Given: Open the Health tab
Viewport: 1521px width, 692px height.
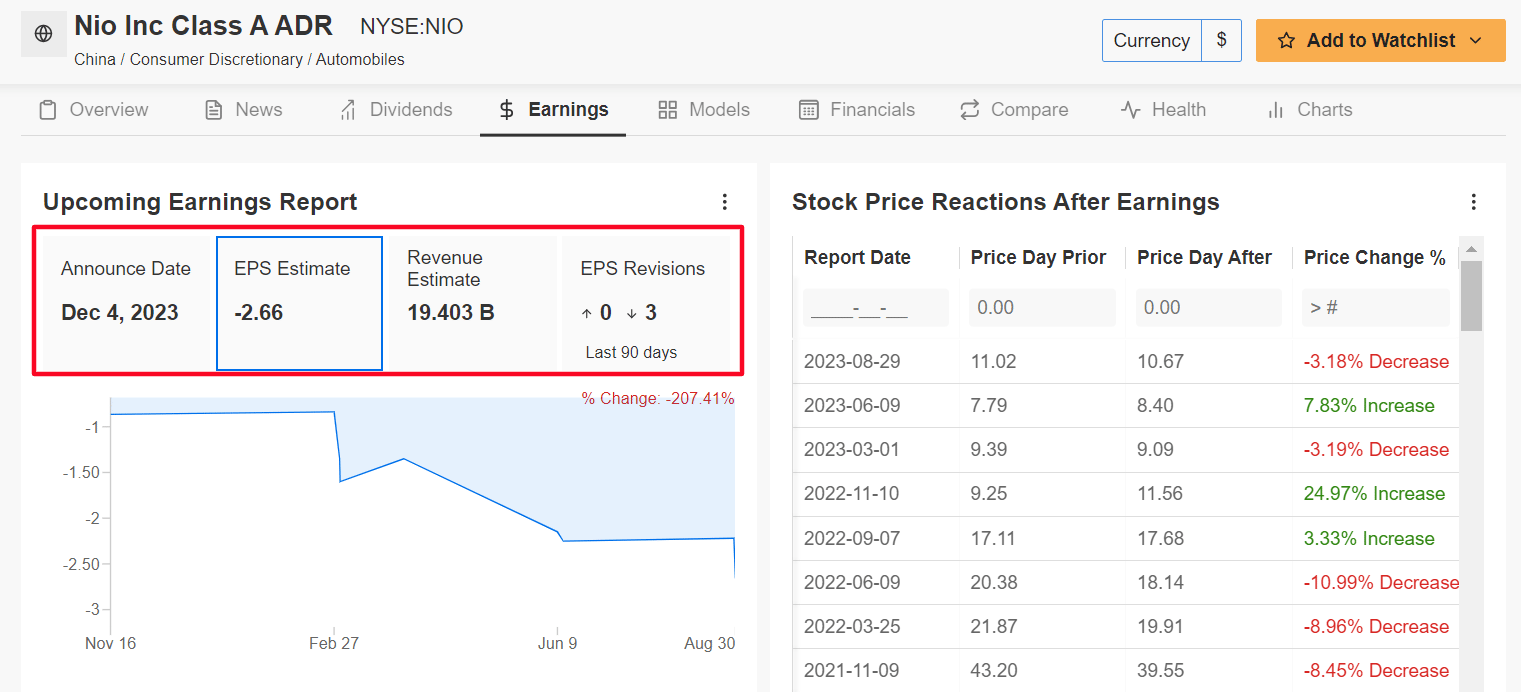Looking at the screenshot, I should click(1163, 110).
